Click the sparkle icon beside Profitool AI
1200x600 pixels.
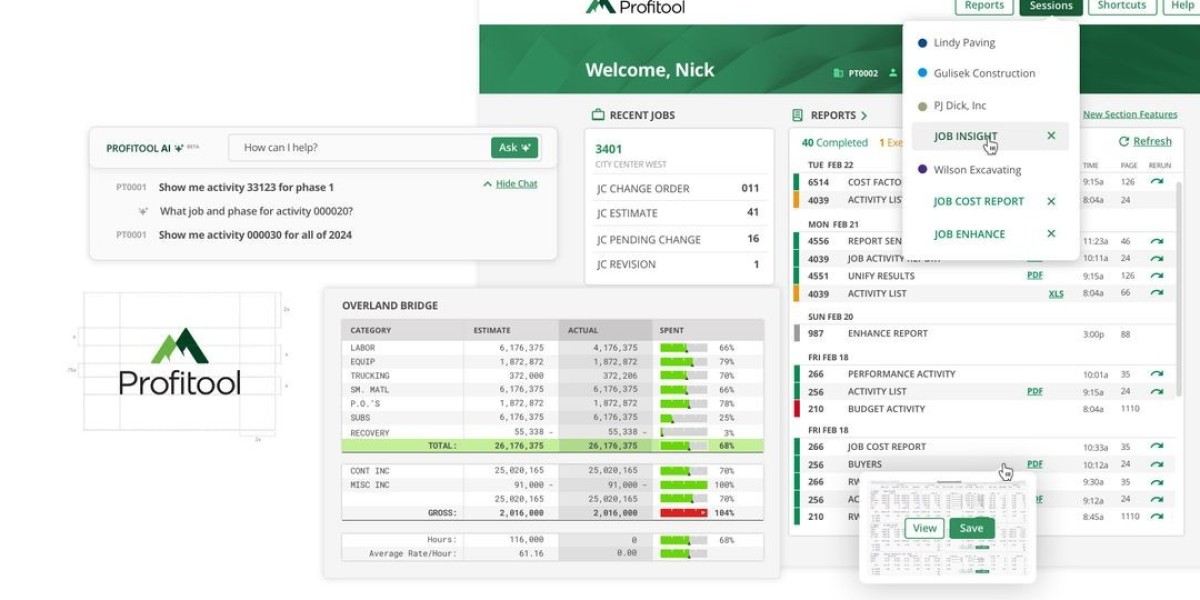179,148
